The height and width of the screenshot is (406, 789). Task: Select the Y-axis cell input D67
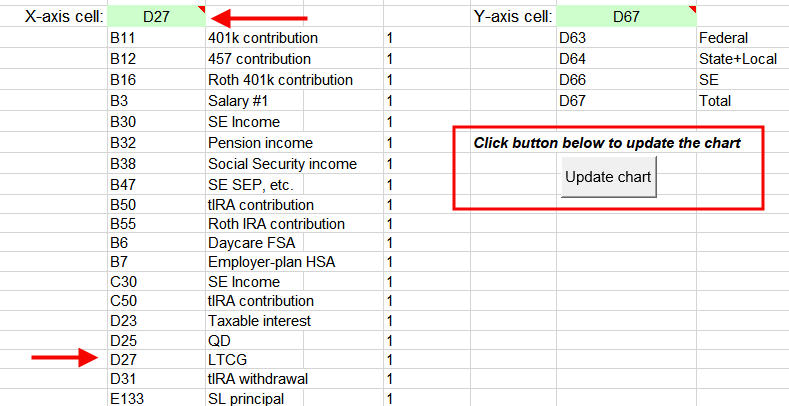tap(626, 16)
